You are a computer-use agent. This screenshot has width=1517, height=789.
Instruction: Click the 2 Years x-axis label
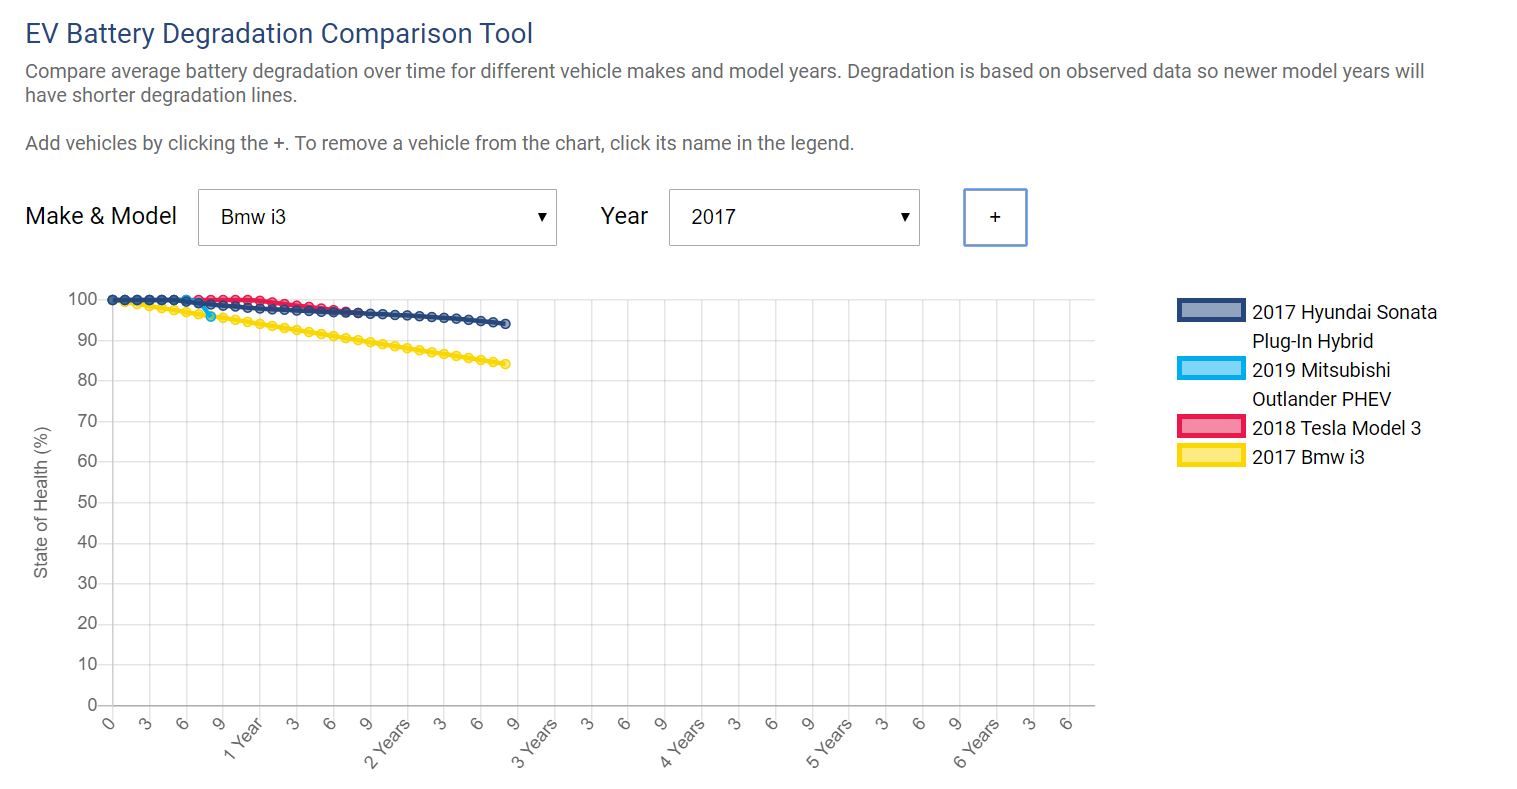point(387,743)
